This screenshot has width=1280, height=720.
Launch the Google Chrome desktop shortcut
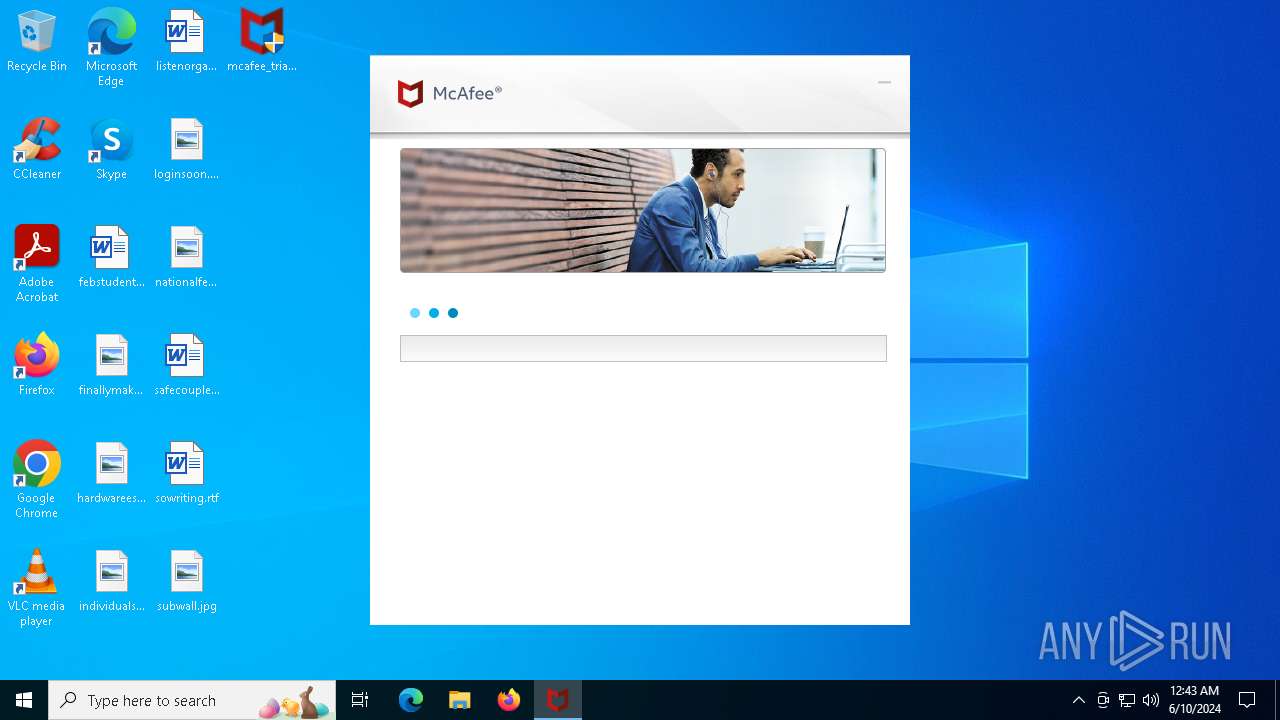pyautogui.click(x=37, y=480)
